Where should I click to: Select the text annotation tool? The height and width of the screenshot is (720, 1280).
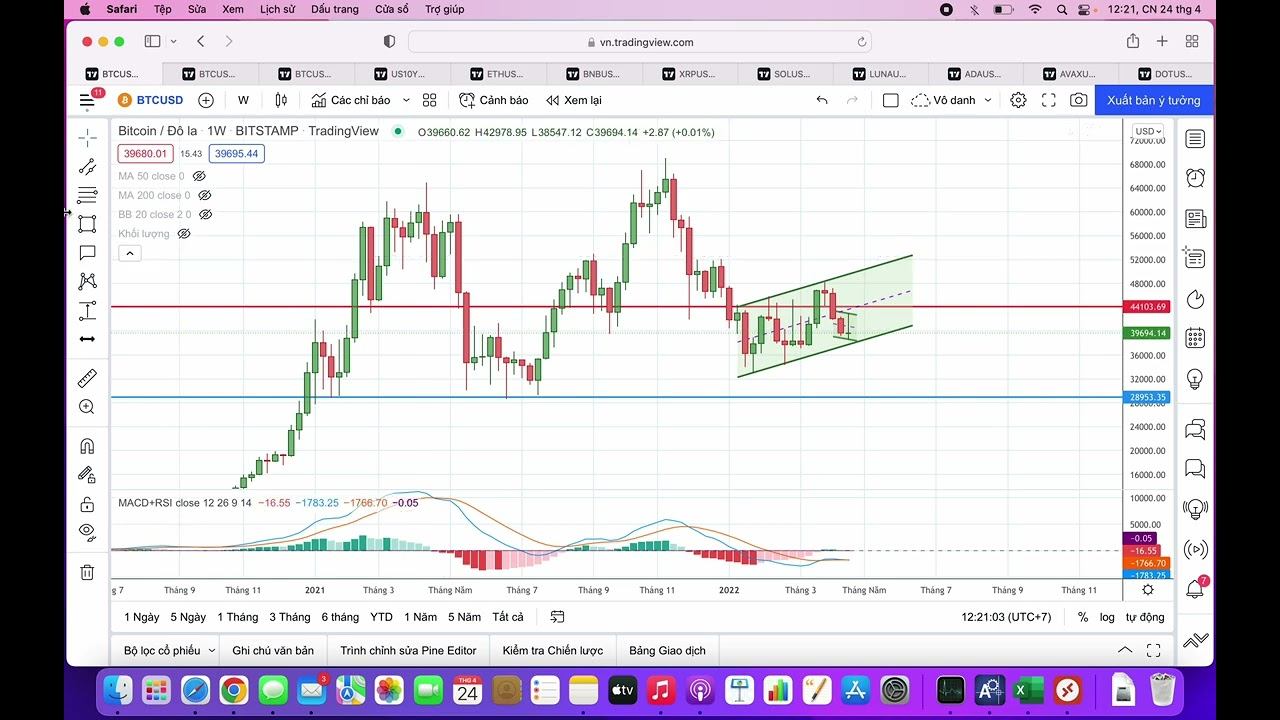[x=87, y=253]
